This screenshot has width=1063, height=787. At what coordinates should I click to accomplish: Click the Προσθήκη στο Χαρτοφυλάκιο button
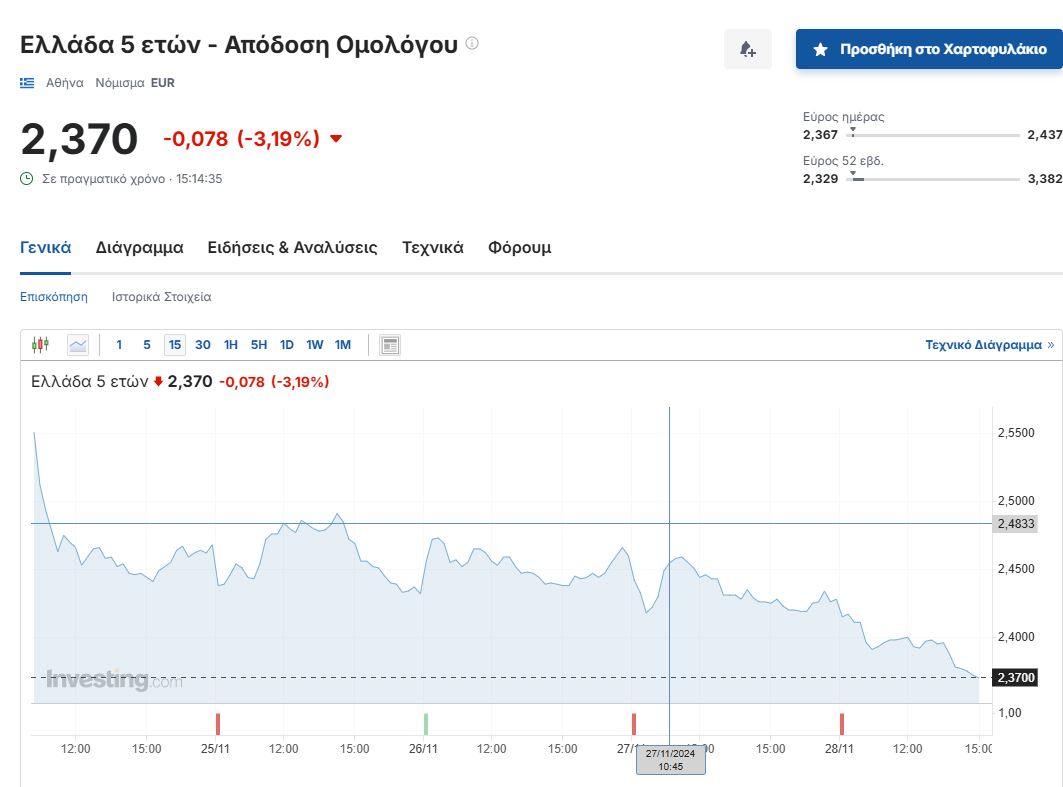click(929, 49)
